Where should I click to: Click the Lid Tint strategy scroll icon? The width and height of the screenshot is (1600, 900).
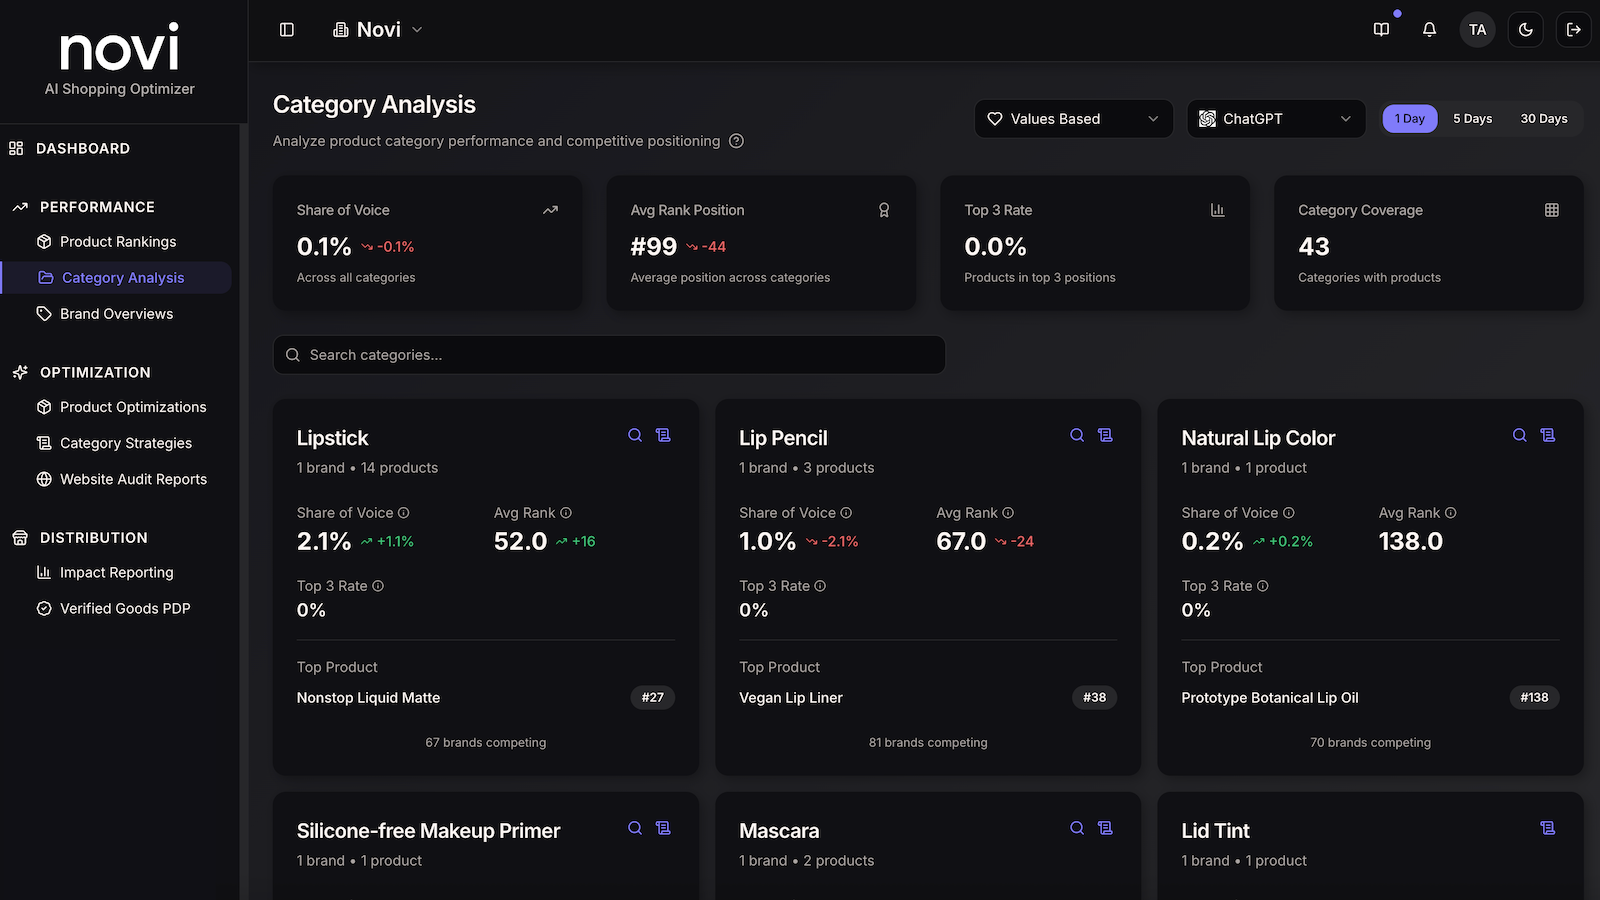pyautogui.click(x=1547, y=828)
